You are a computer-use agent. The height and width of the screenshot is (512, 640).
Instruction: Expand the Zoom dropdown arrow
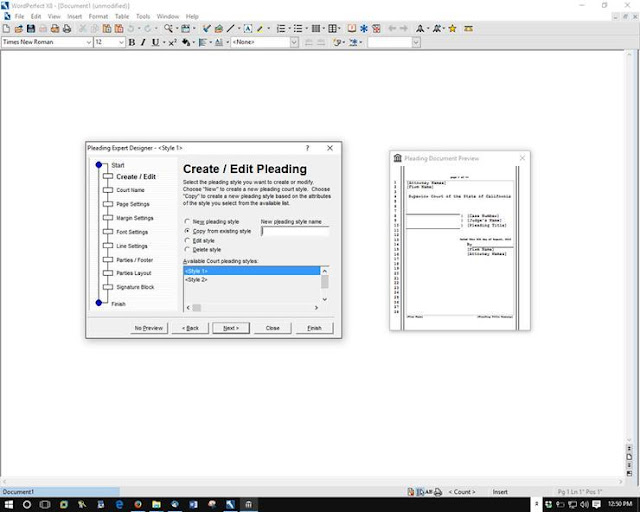pyautogui.click(x=177, y=29)
